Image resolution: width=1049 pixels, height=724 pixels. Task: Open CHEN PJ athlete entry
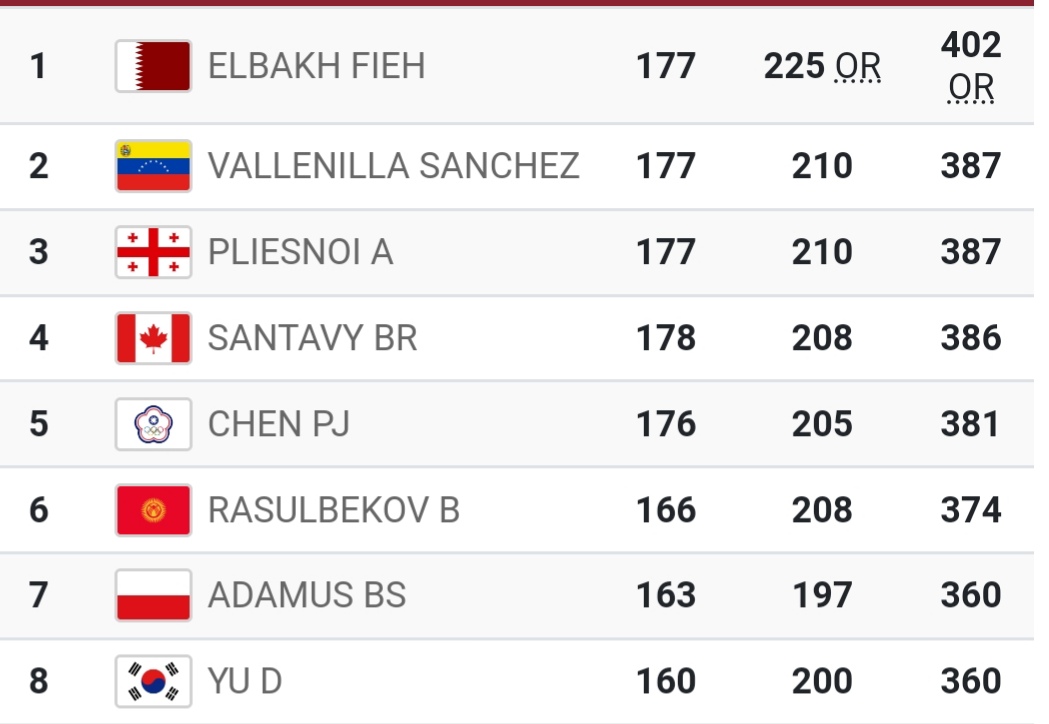click(278, 424)
